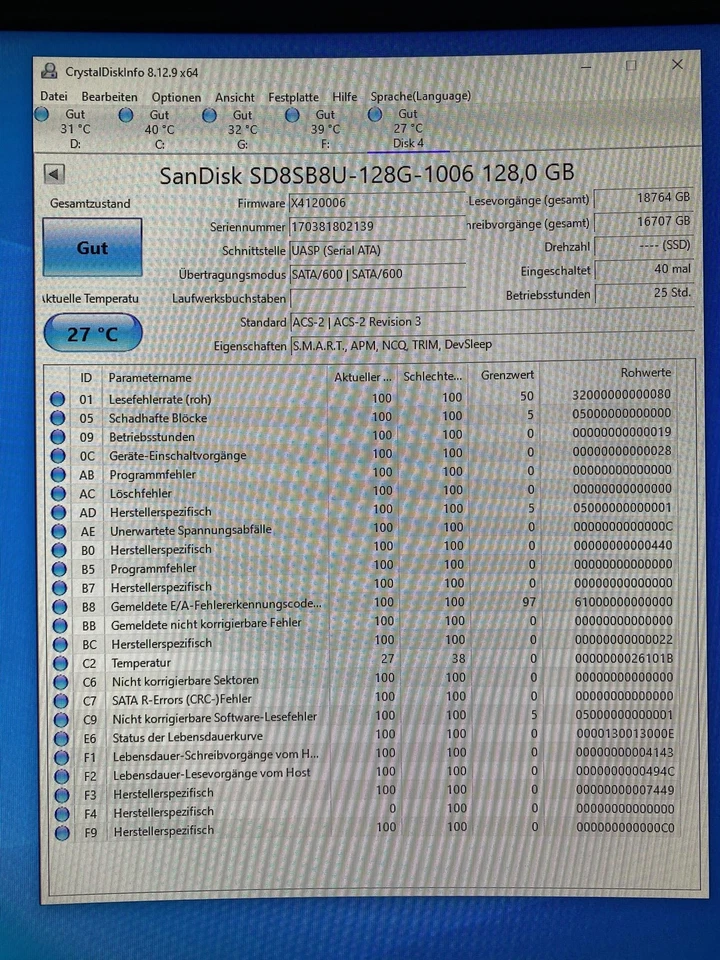Maximize the CrystalDiskInfo window
Viewport: 720px width, 960px height.
click(x=631, y=65)
